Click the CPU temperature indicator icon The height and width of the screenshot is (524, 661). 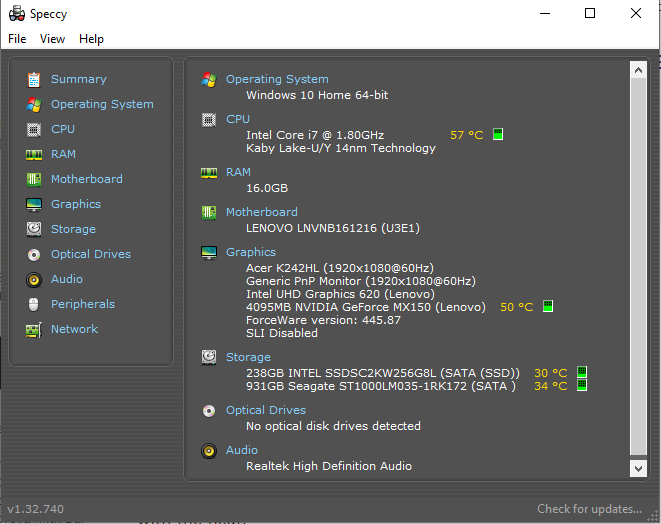click(x=497, y=135)
